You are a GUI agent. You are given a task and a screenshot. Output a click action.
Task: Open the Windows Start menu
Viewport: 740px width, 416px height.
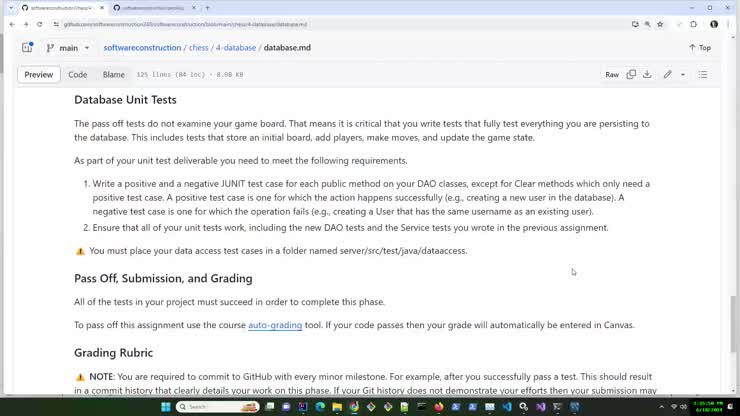pos(166,407)
